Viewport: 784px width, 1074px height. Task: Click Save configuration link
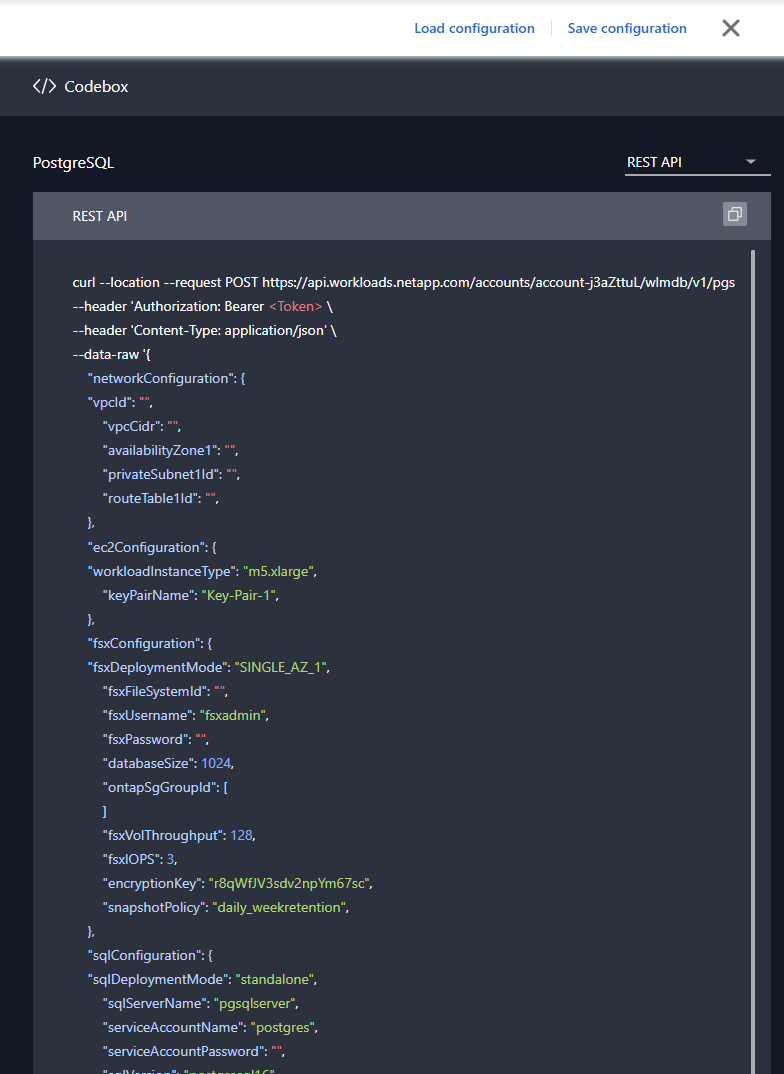tap(627, 28)
